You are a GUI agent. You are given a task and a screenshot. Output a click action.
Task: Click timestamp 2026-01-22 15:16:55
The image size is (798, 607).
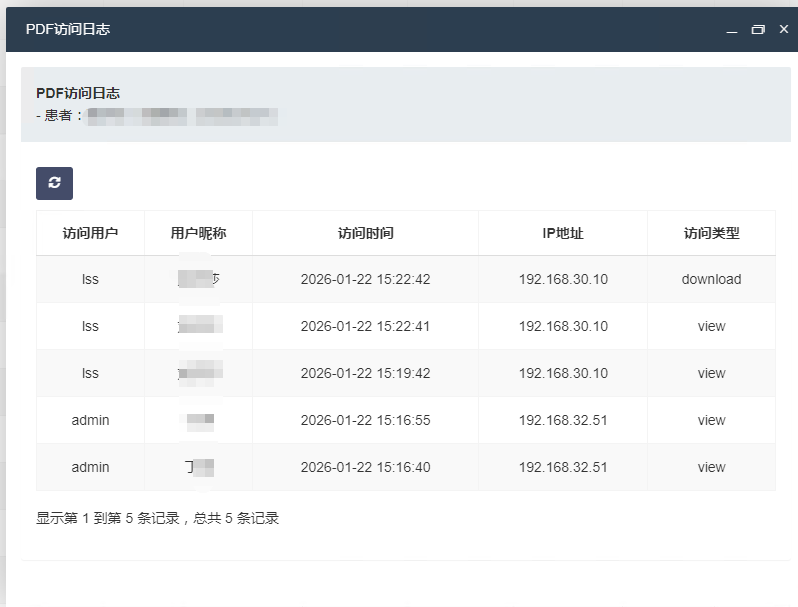click(x=365, y=420)
